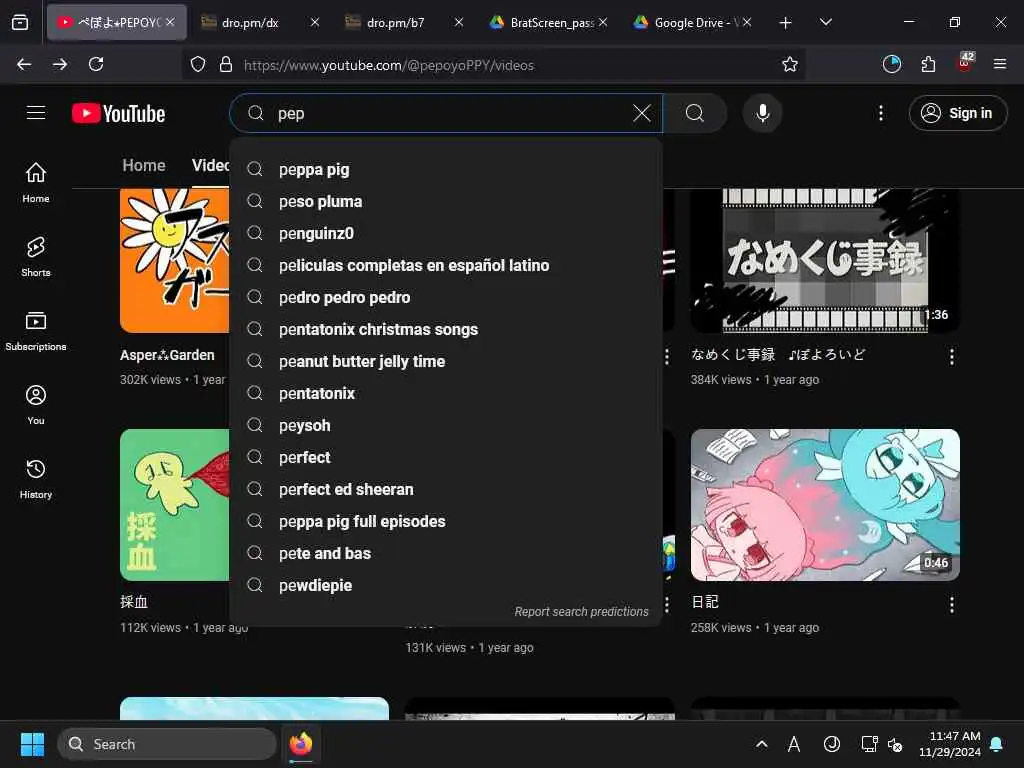Screen dimensions: 1024x768
Task: Open Shorts in the left sidebar
Action: tap(36, 257)
